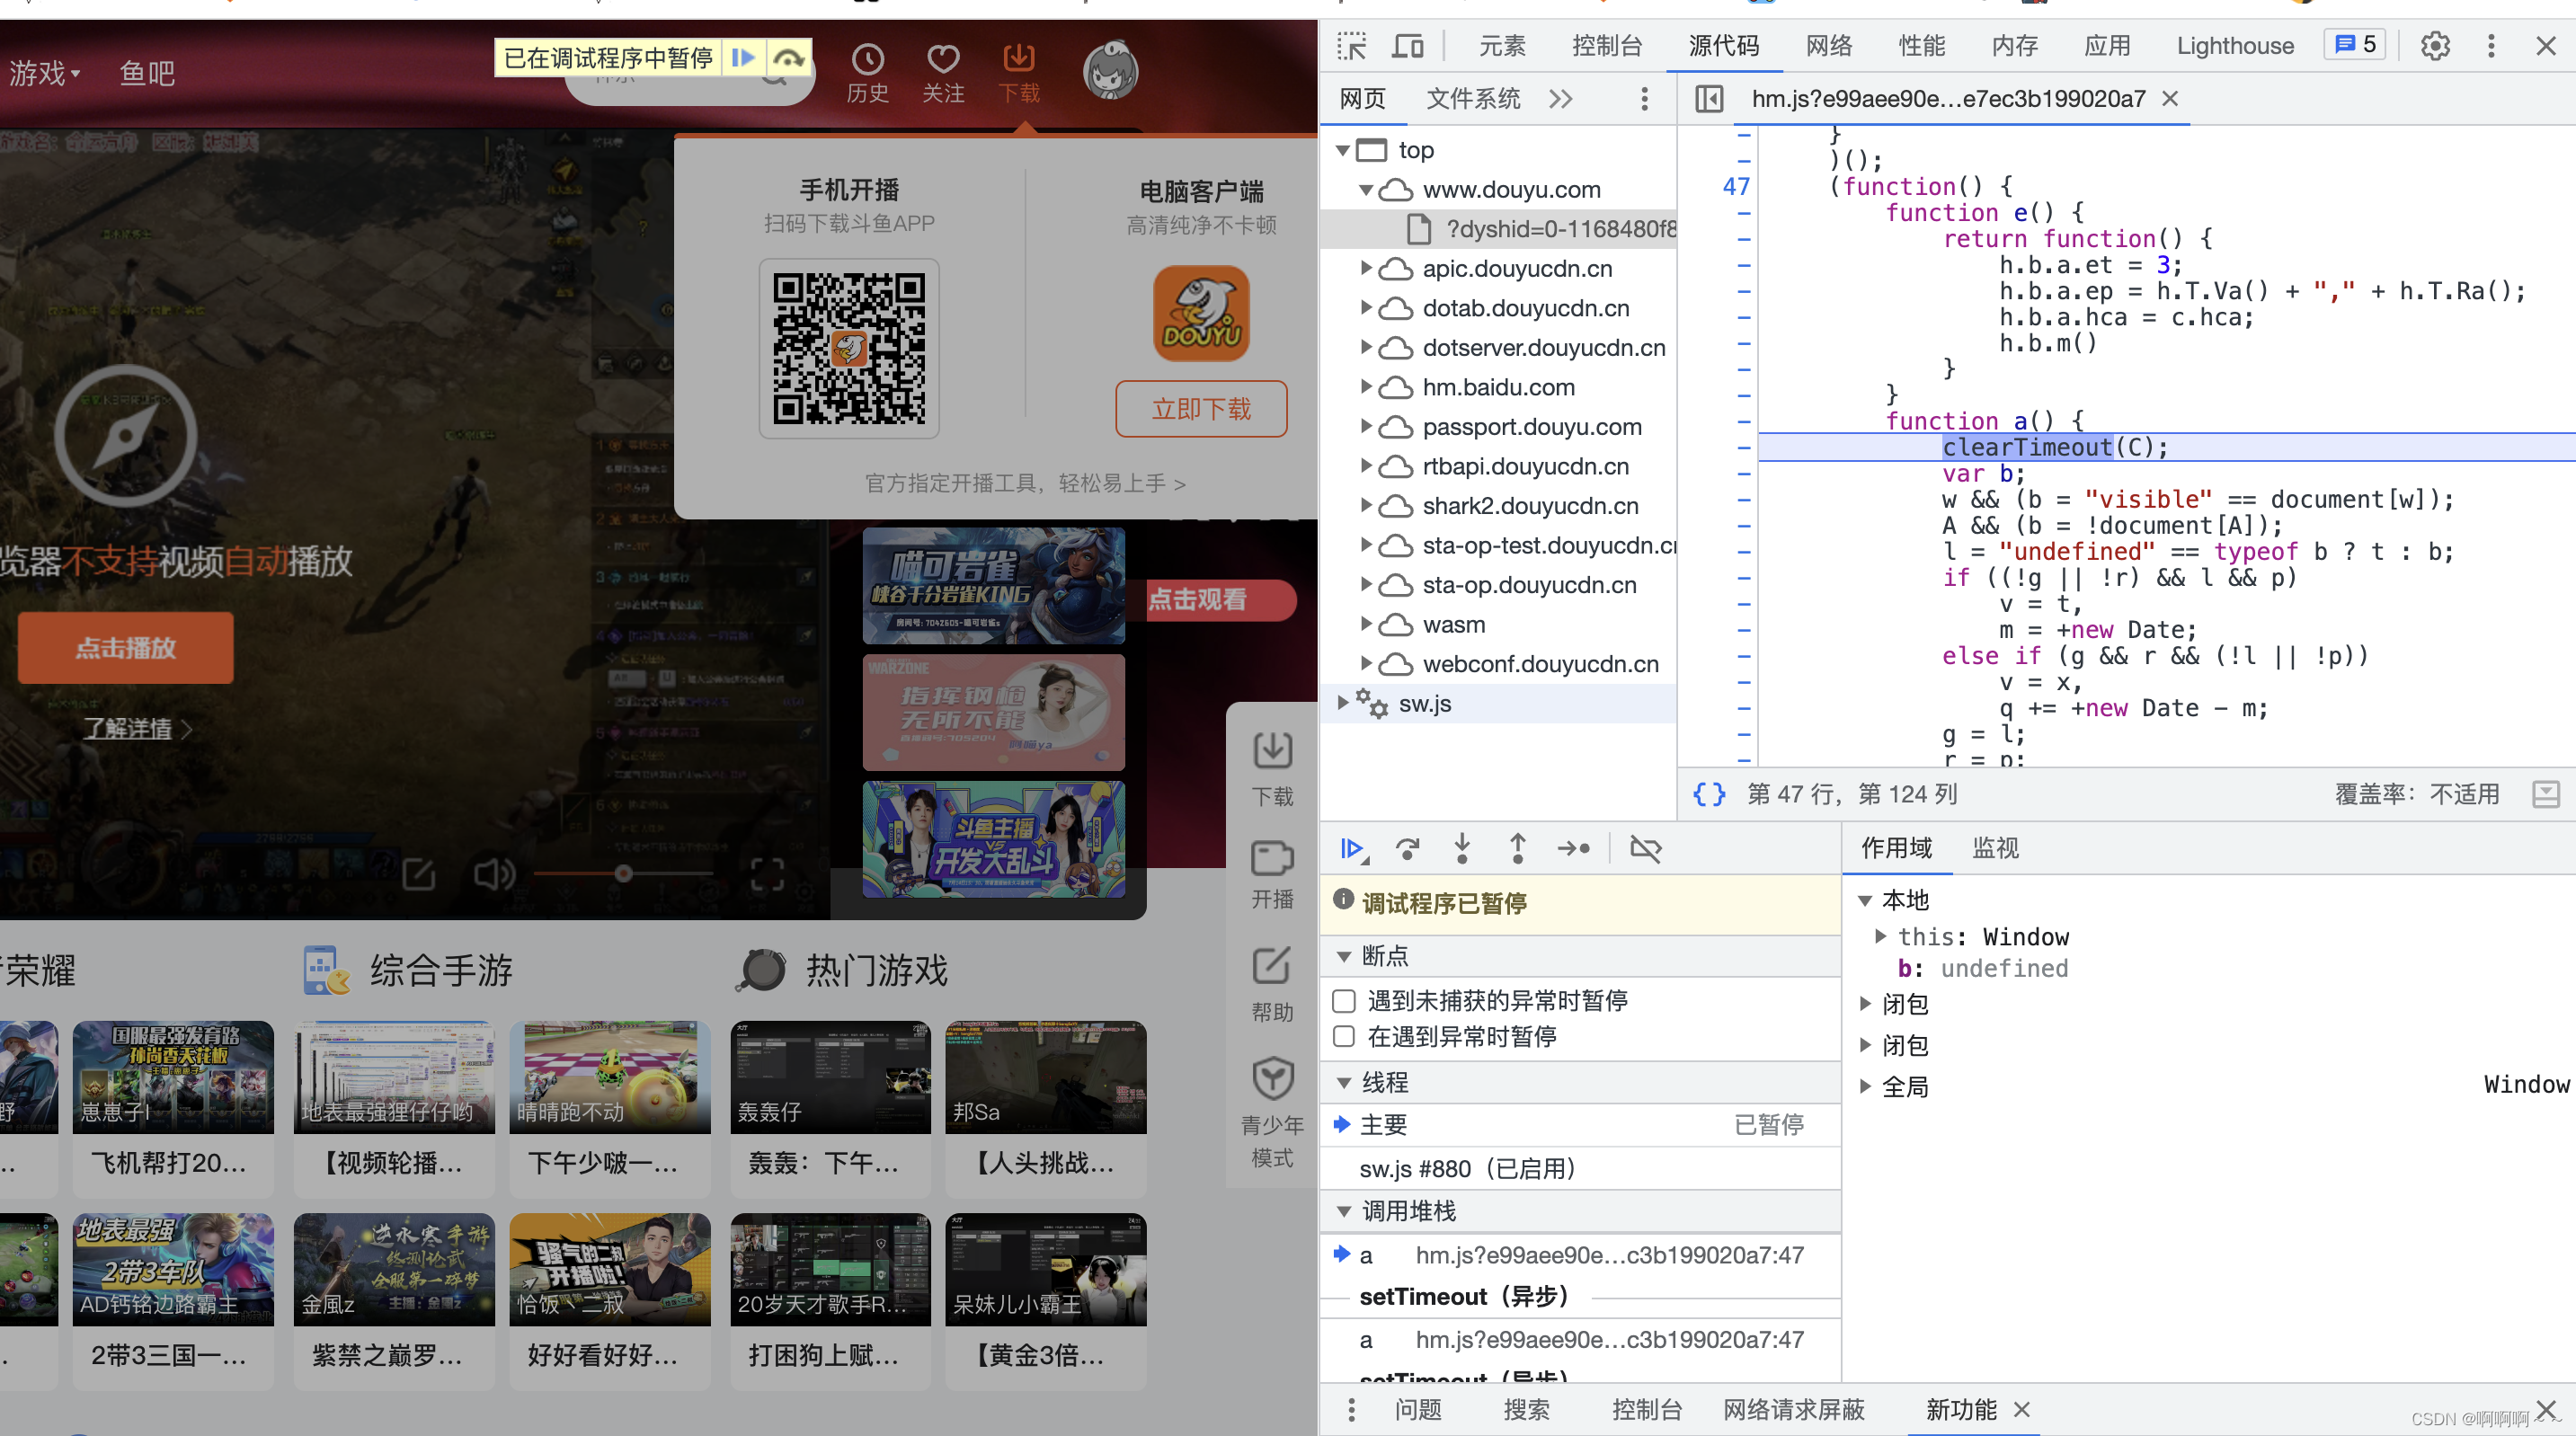Screen dimensions: 2576x1436
Task: Close the 新功能 drawer tab
Action: point(2022,1410)
